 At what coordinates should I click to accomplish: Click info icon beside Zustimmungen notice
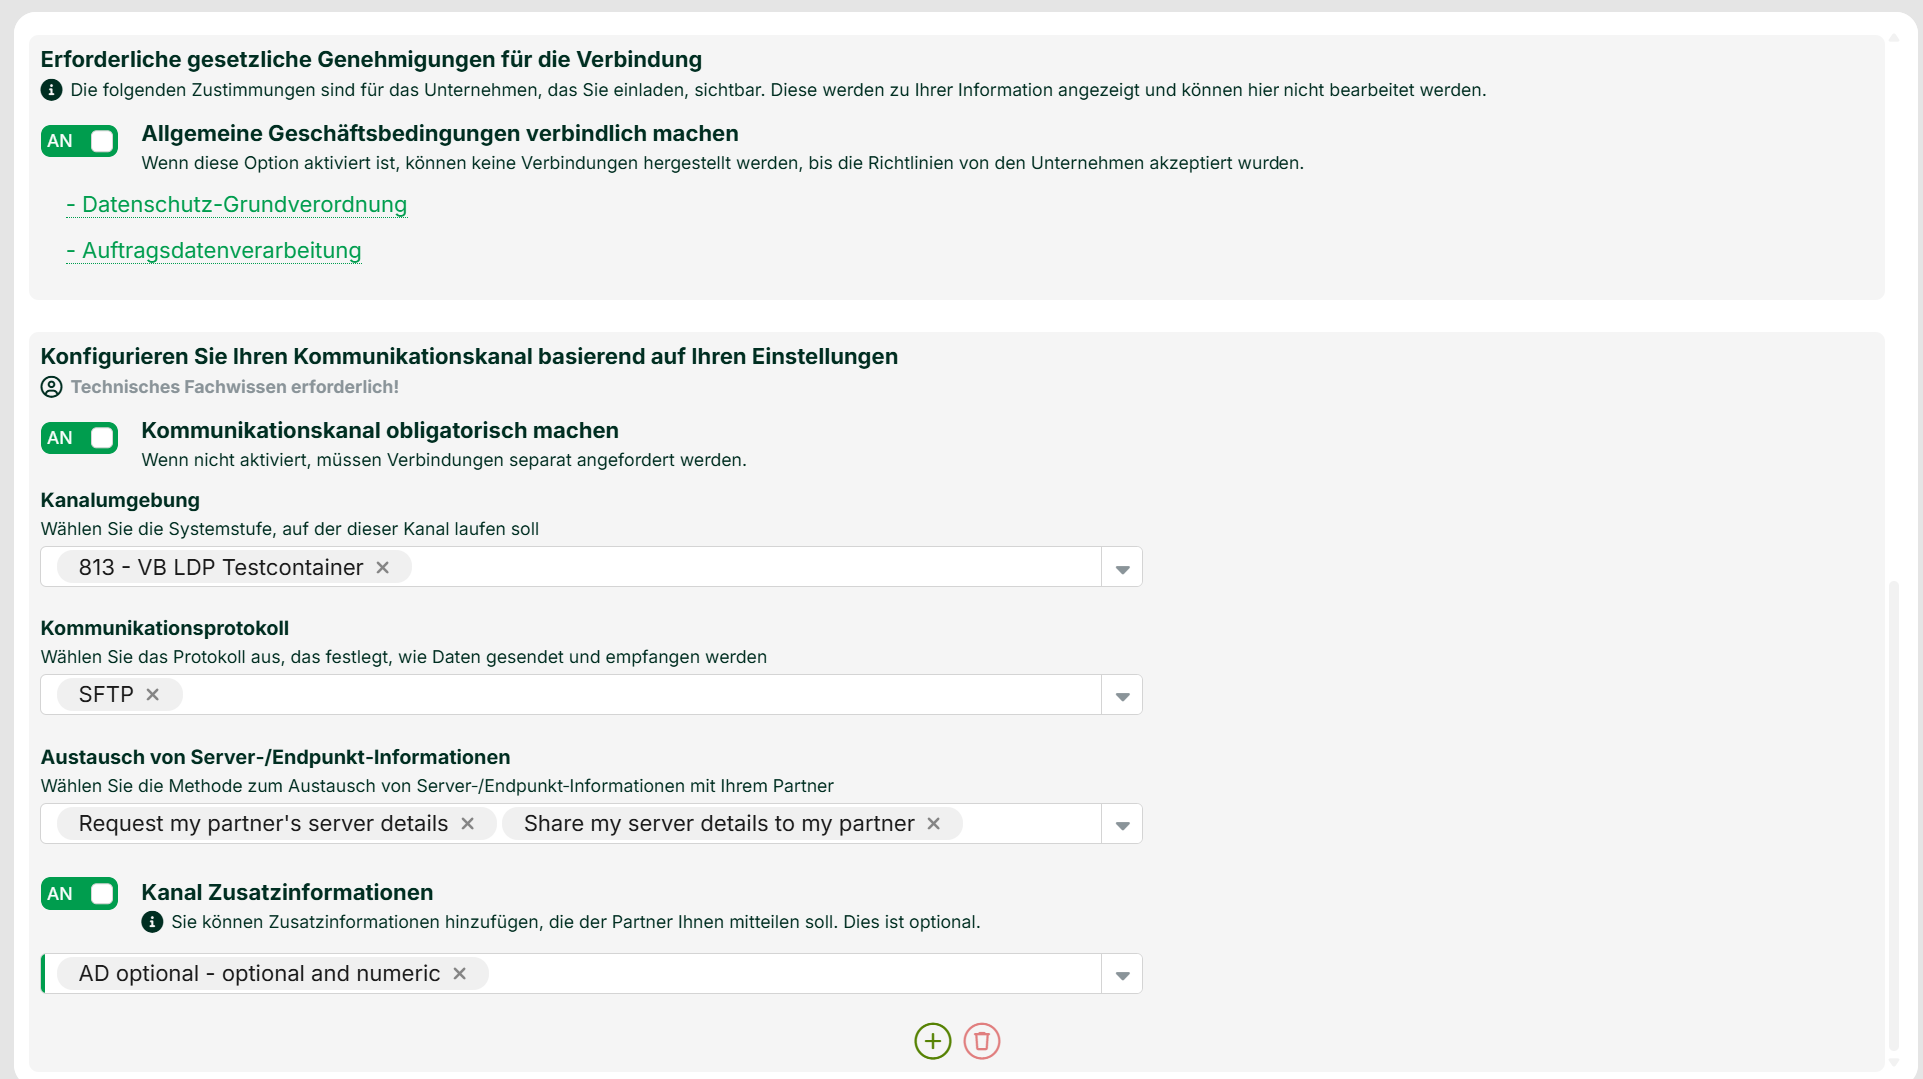pyautogui.click(x=51, y=90)
